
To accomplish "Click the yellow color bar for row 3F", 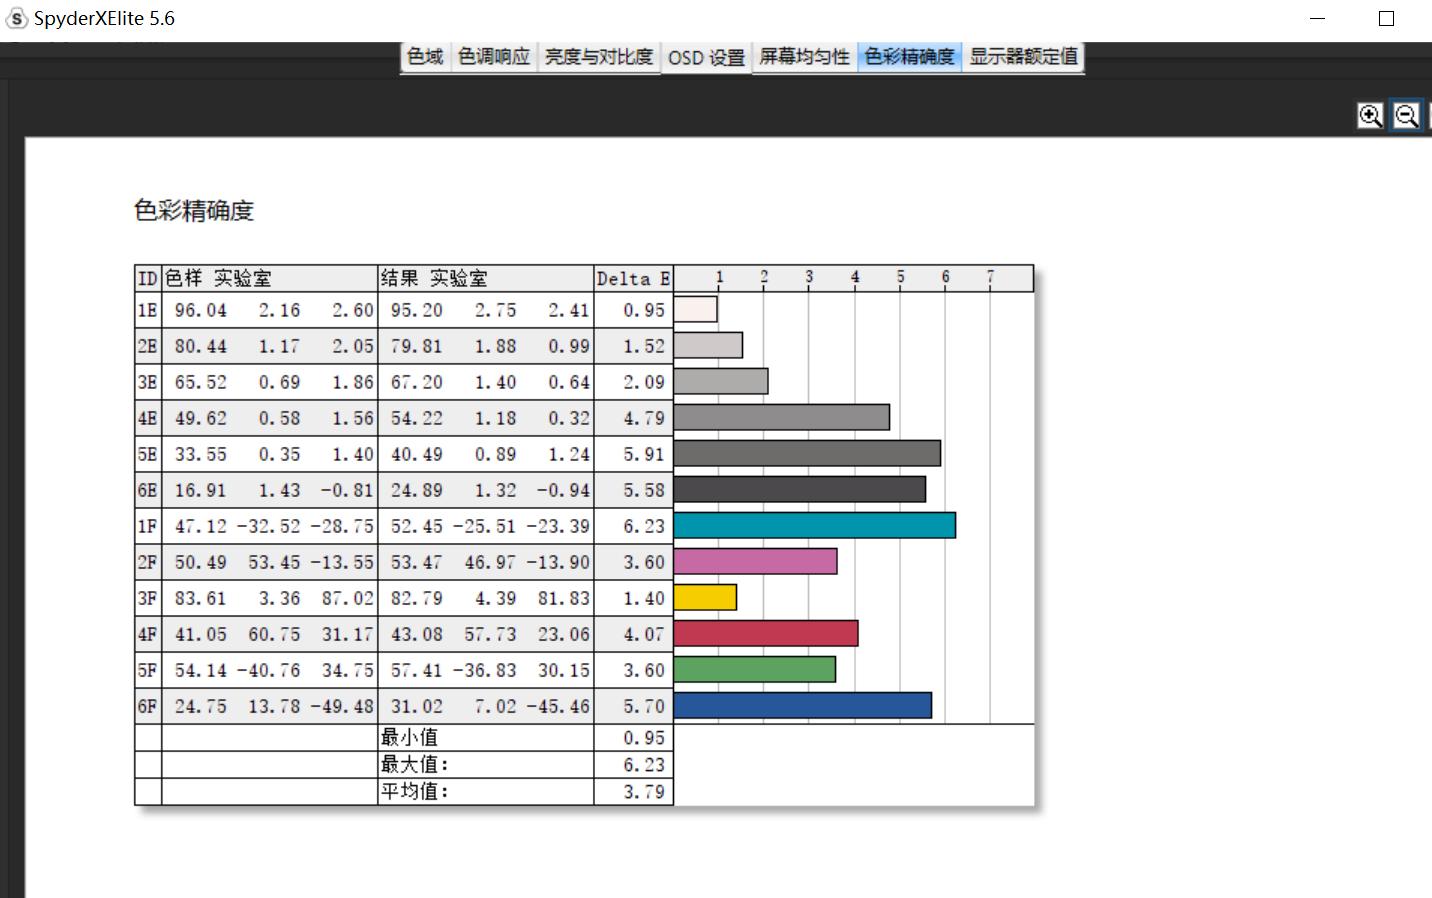I will [705, 596].
